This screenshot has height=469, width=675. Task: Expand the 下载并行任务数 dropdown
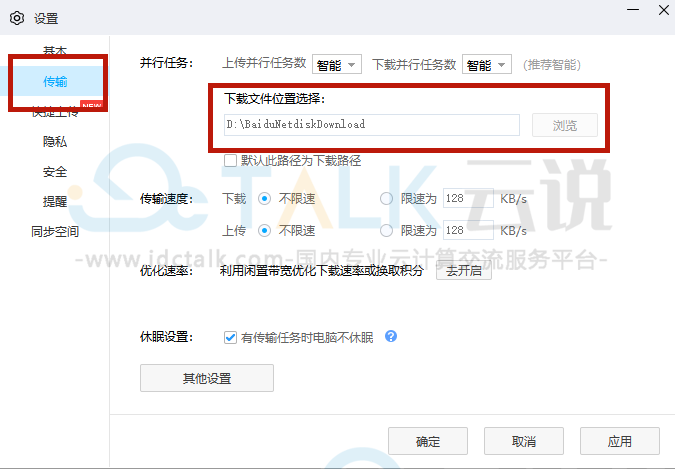486,65
